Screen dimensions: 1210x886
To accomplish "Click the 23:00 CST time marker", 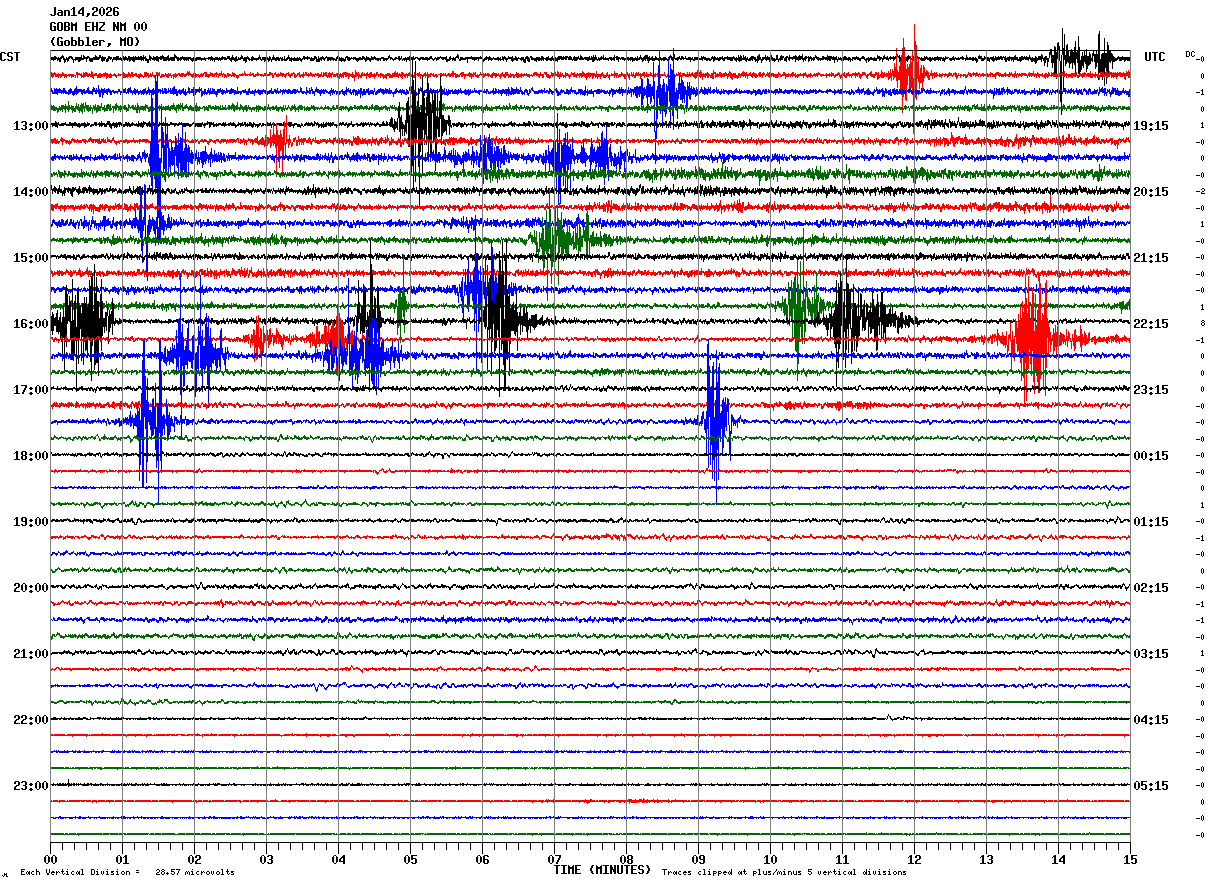I will point(30,786).
